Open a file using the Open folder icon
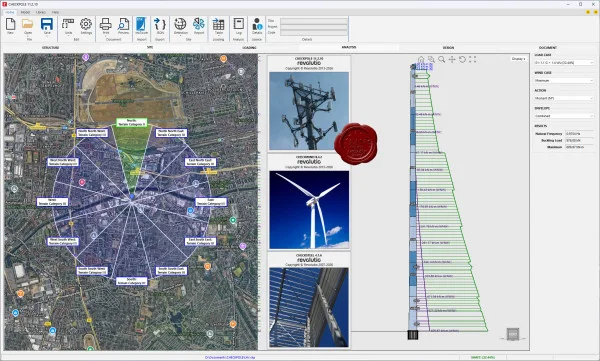 [28, 25]
